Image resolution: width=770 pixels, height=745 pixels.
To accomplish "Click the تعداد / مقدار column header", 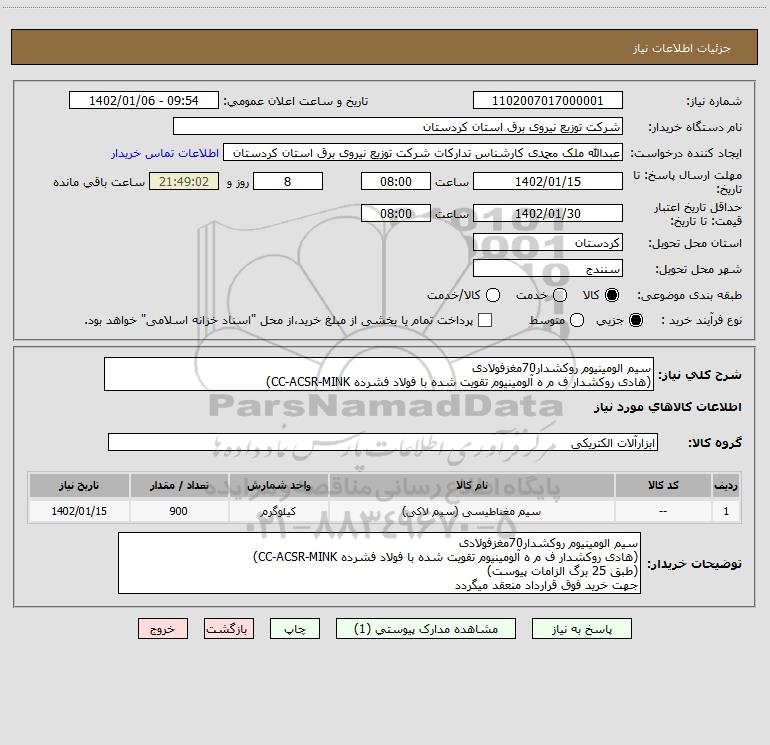I will click(x=179, y=485).
